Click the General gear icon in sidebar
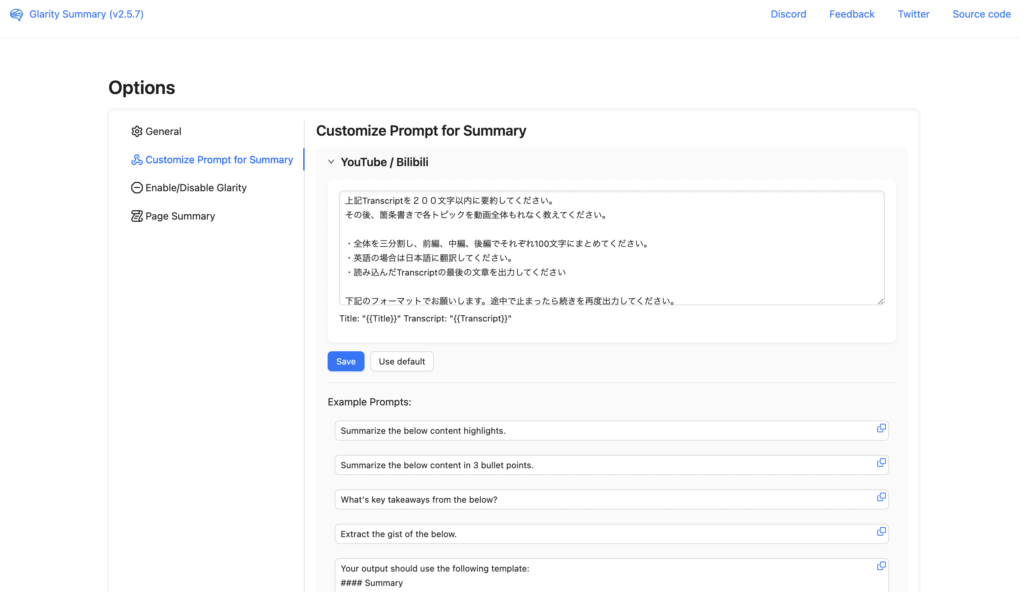This screenshot has width=1024, height=592. [x=137, y=131]
